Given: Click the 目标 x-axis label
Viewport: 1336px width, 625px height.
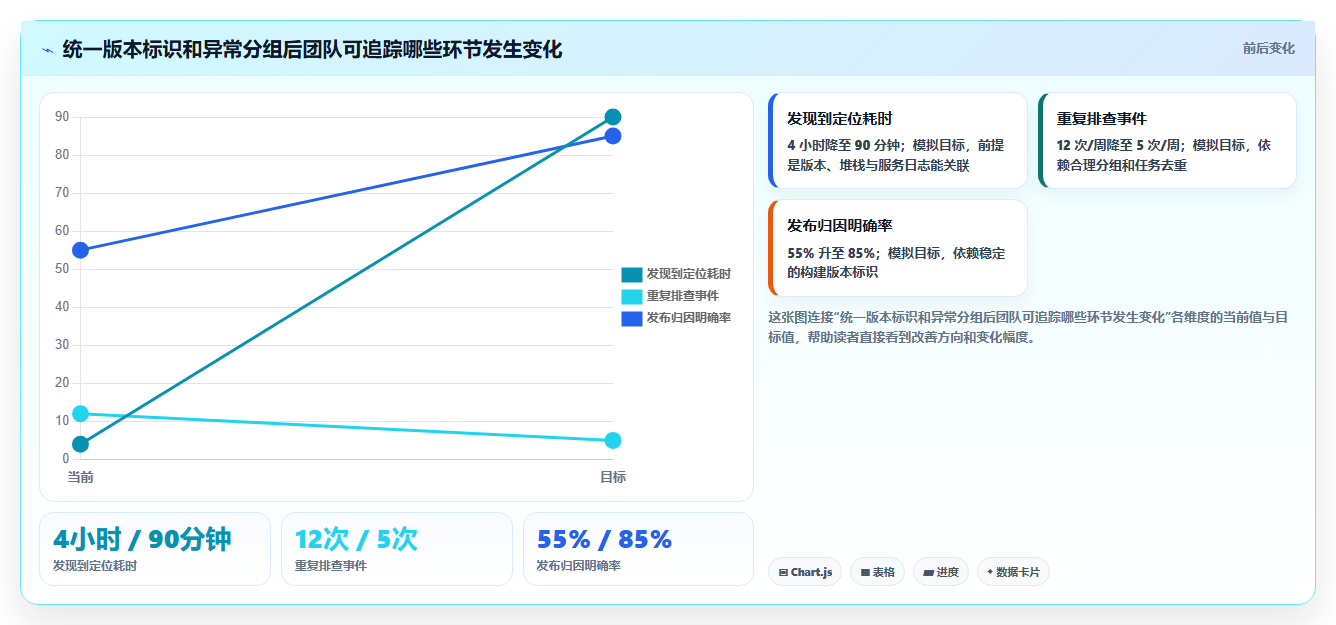Looking at the screenshot, I should pyautogui.click(x=613, y=477).
